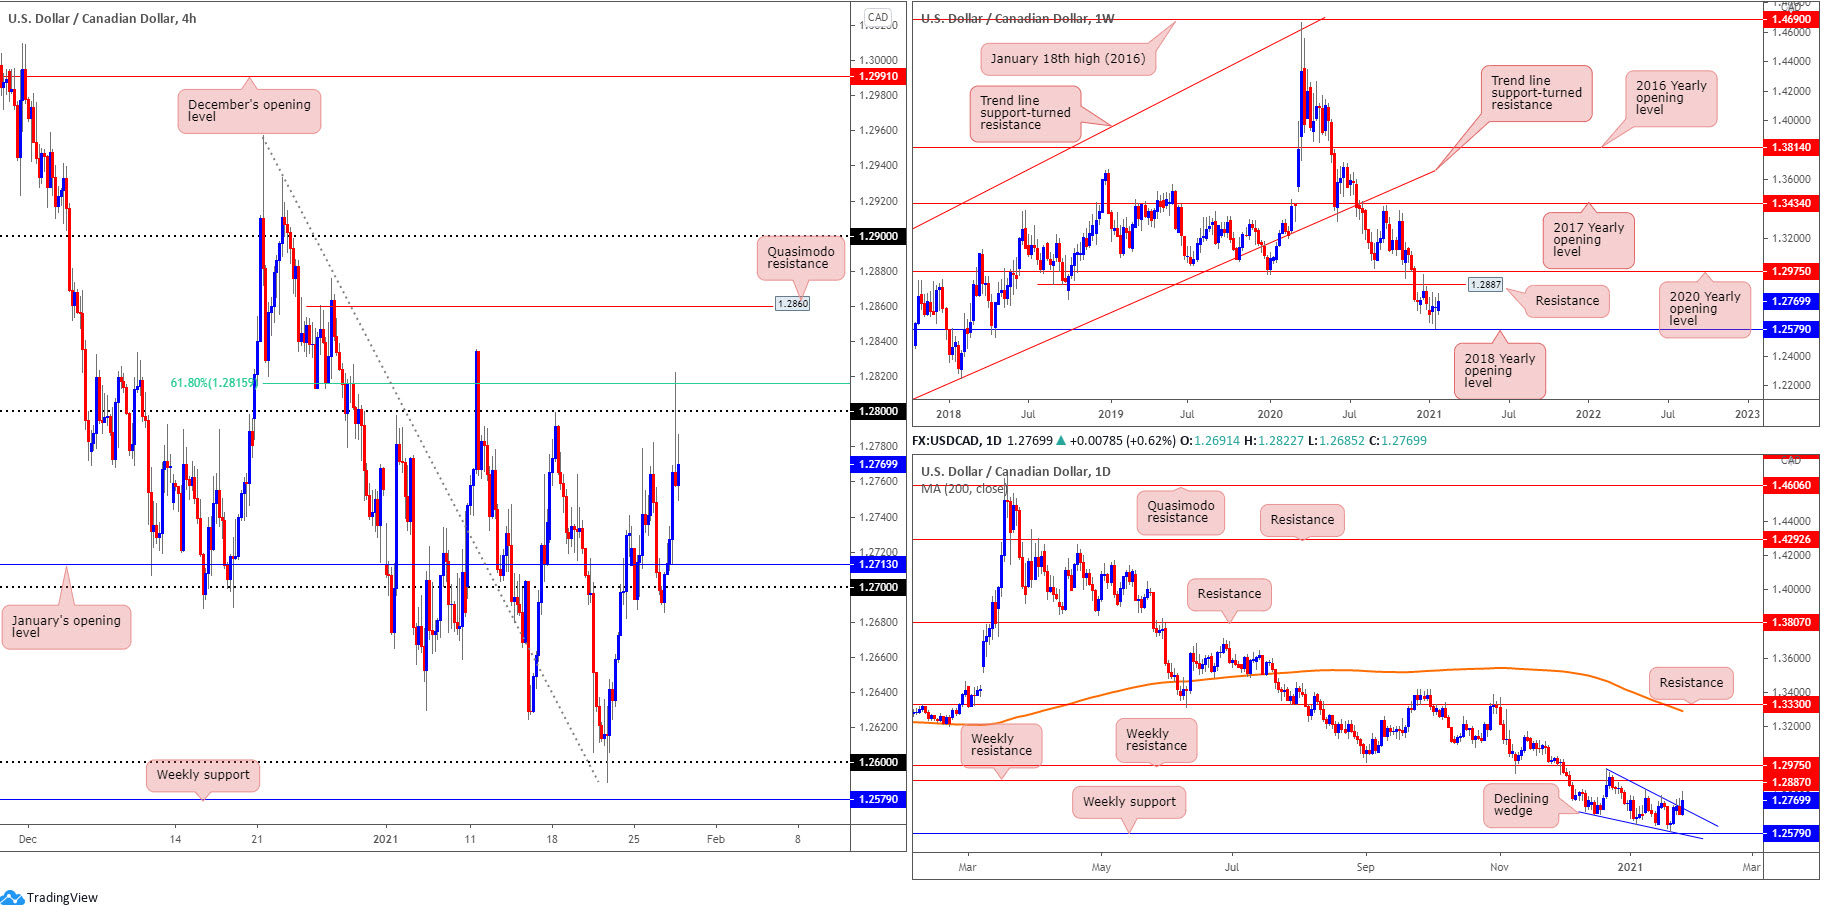
Task: Click the 2018 Yearly opening level callout
Action: (x=1500, y=371)
